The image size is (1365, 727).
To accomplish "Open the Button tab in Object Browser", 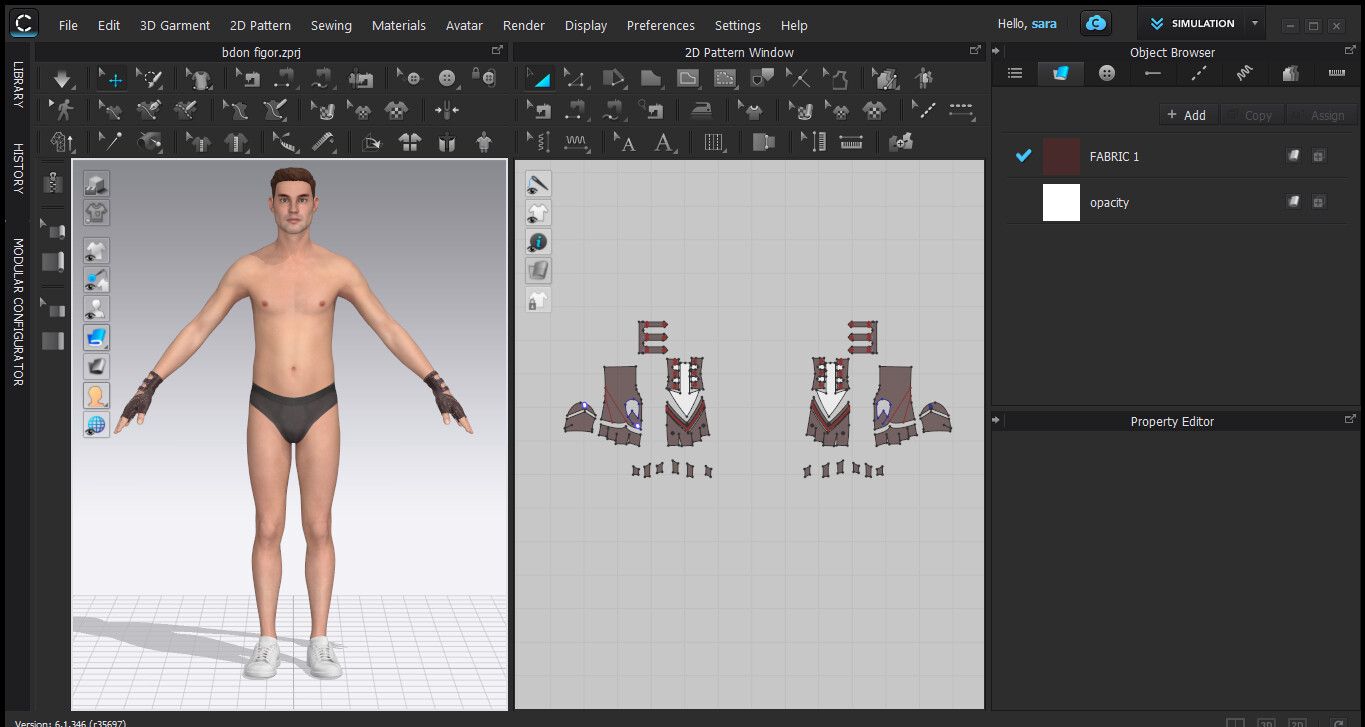I will [1106, 73].
